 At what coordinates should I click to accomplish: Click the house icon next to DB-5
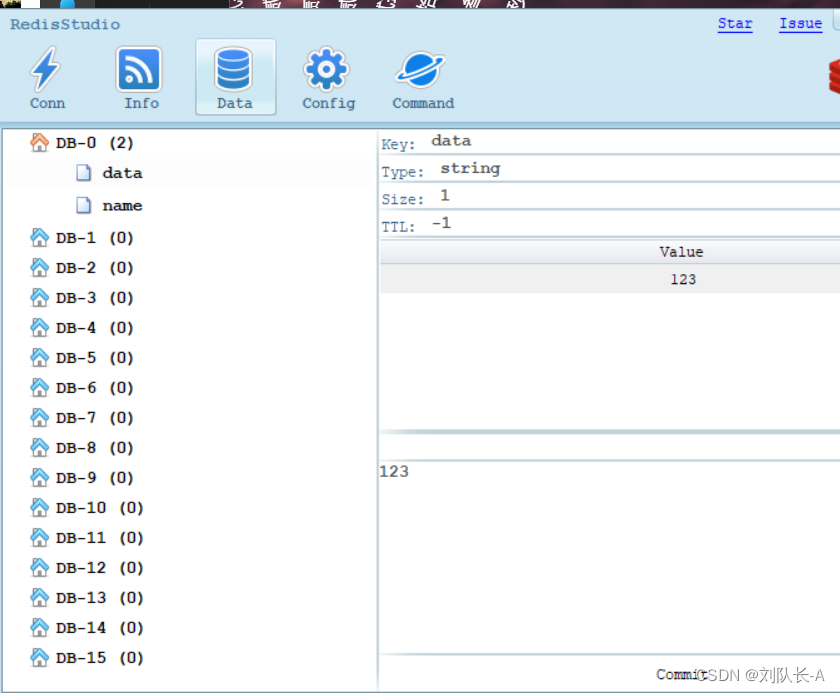point(37,356)
